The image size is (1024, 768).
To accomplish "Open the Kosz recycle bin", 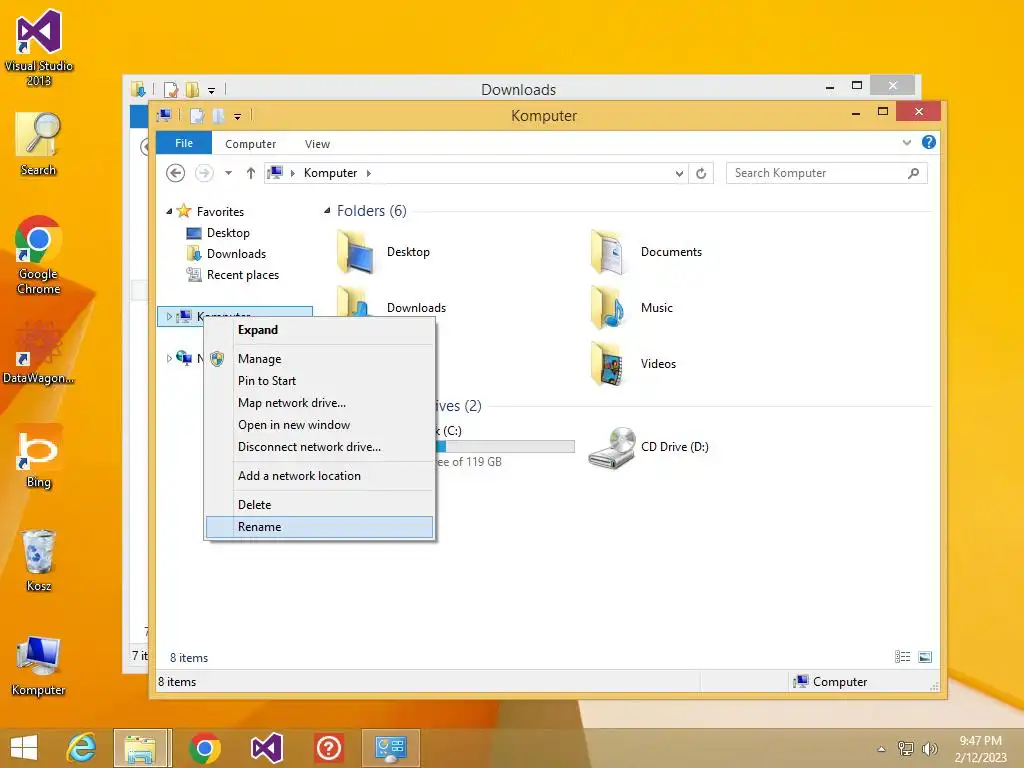I will (x=39, y=560).
